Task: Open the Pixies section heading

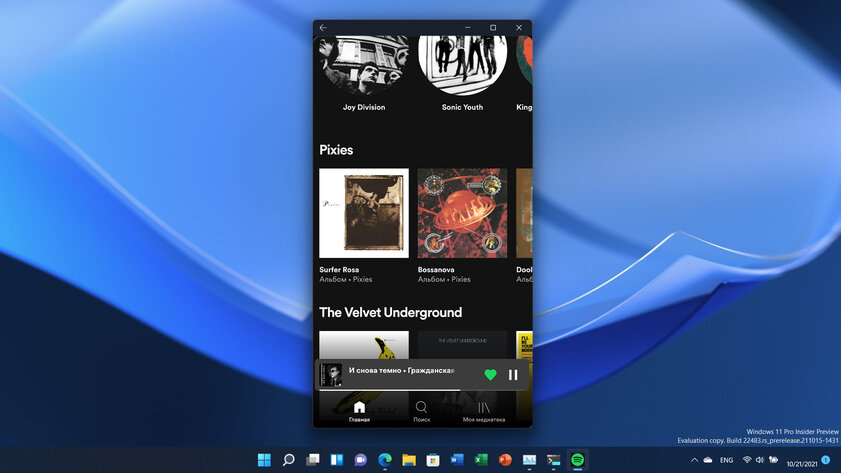Action: (336, 150)
